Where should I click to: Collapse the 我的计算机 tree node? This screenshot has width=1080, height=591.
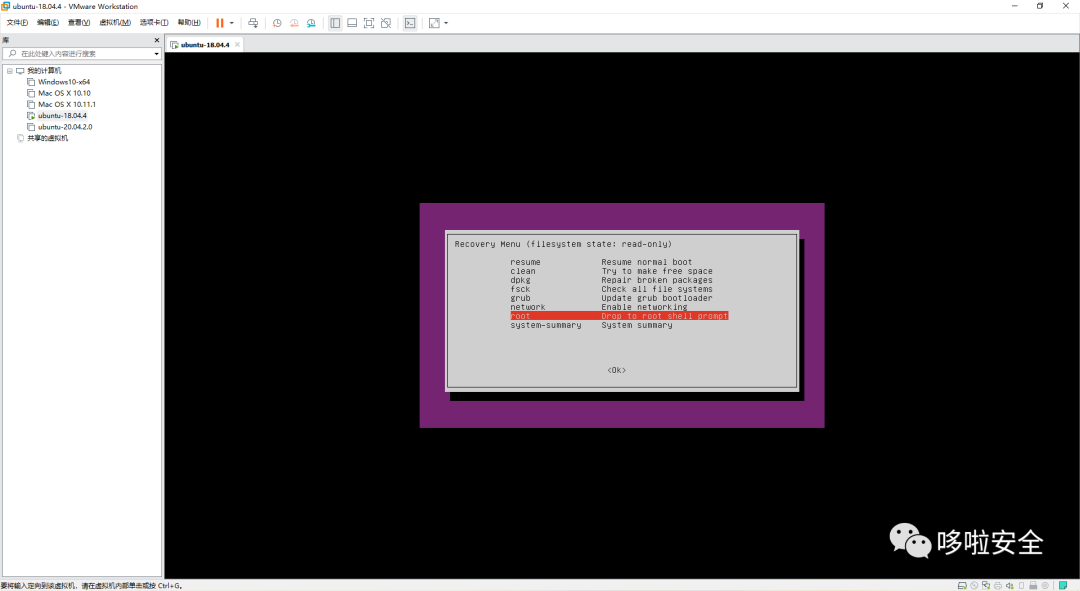tap(10, 71)
